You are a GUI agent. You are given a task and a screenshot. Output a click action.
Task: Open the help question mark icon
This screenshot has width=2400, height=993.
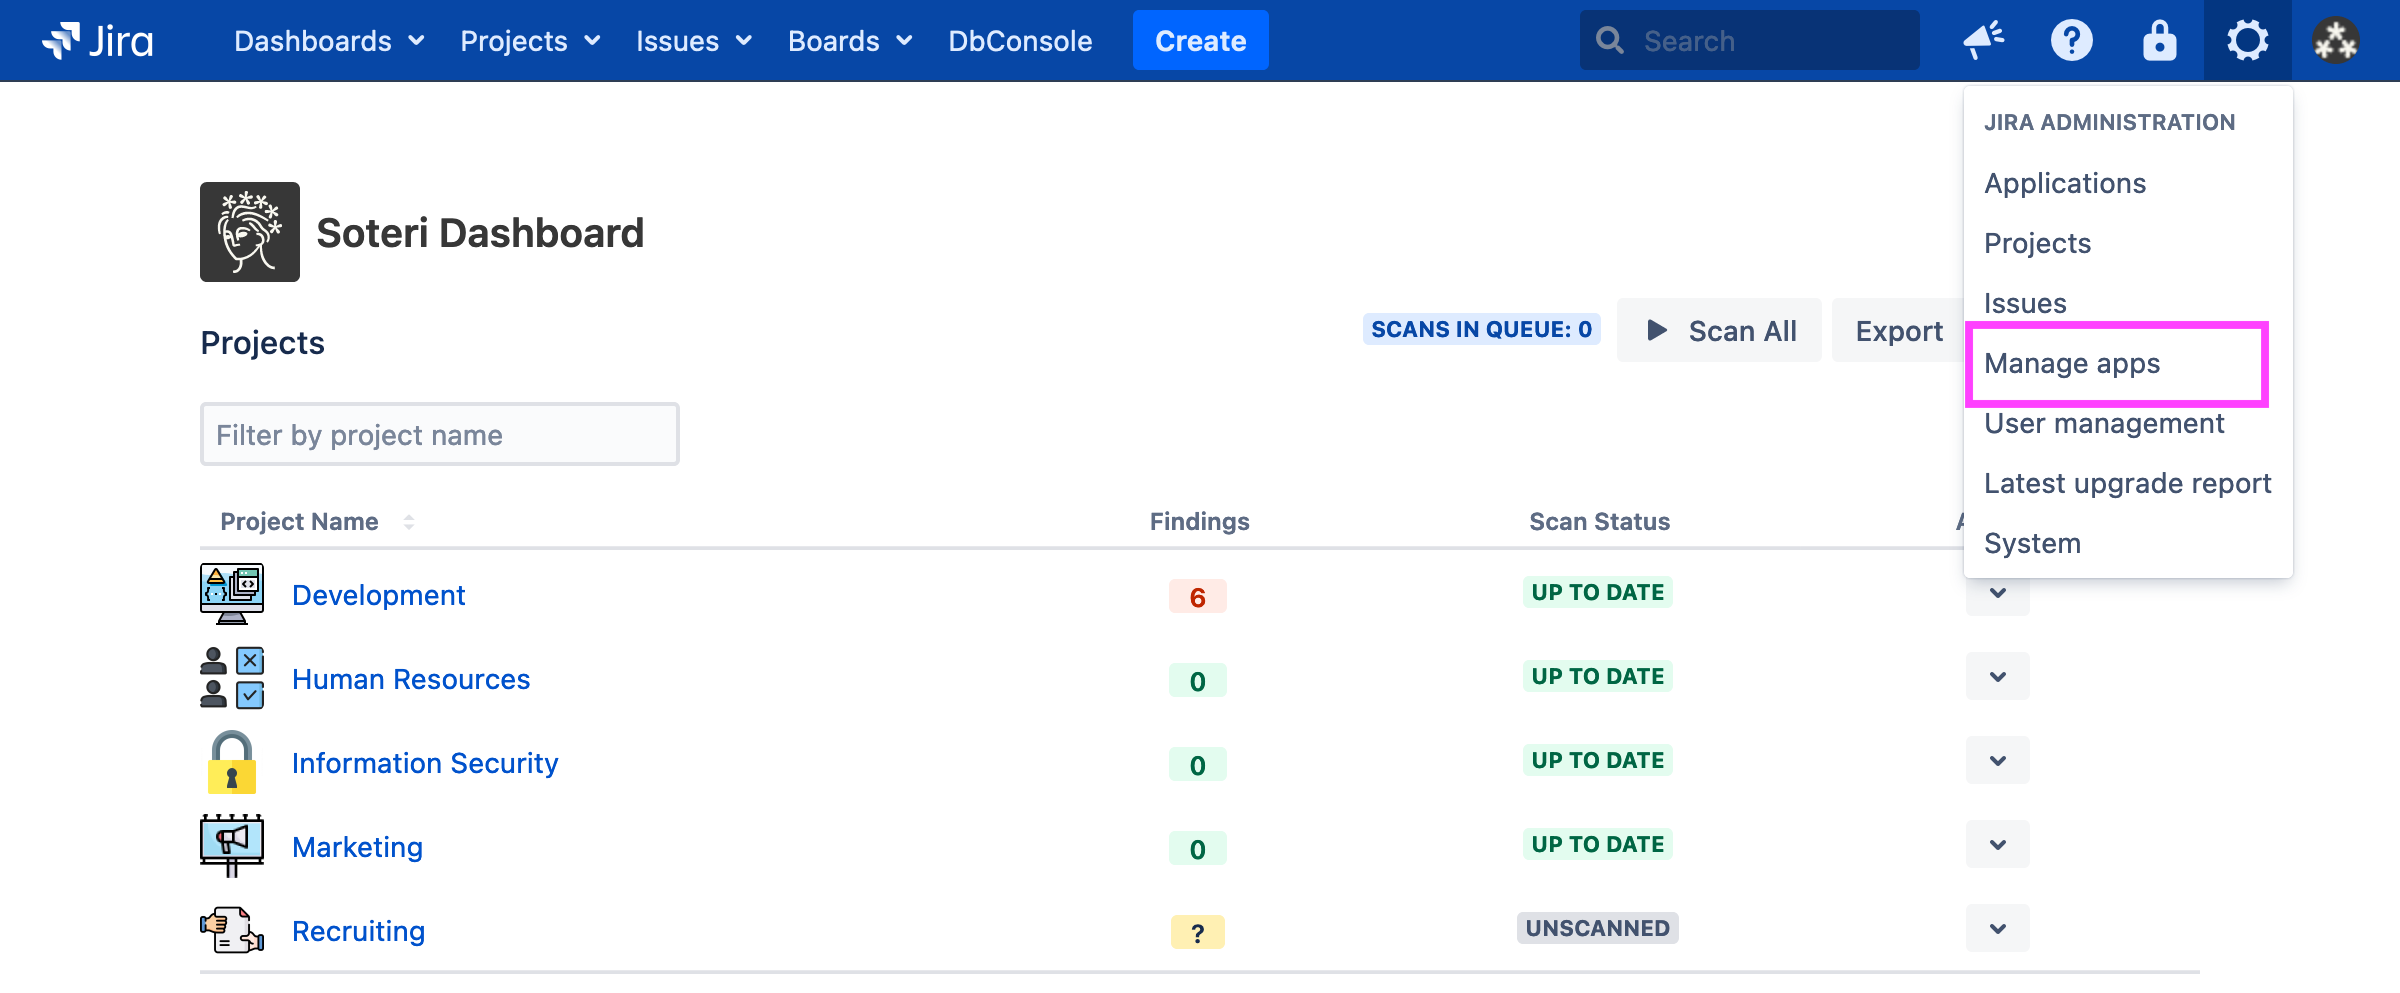[x=2071, y=41]
